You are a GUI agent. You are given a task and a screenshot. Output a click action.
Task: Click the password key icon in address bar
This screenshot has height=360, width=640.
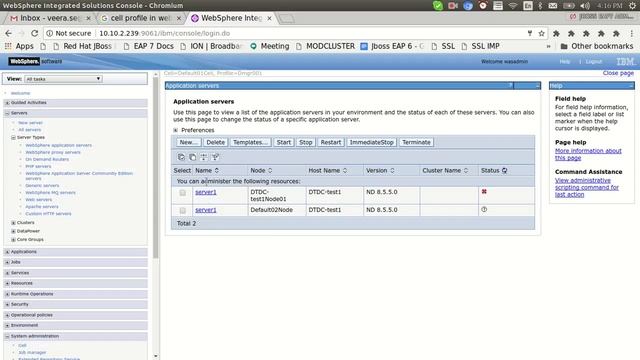click(x=530, y=33)
